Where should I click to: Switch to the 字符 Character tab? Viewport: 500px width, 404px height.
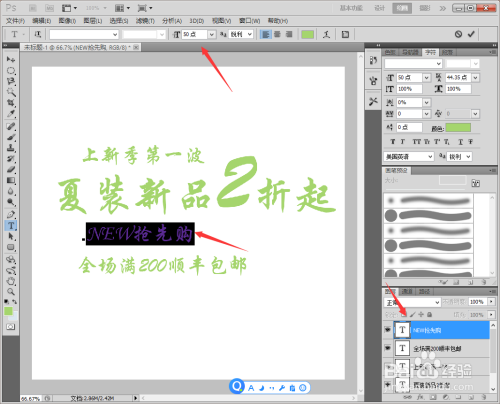pos(430,52)
